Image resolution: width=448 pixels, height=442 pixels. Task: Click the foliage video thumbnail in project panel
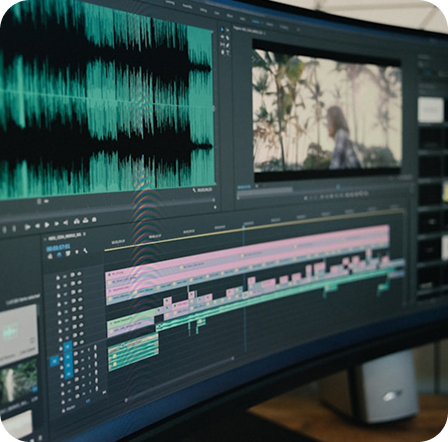point(19,381)
